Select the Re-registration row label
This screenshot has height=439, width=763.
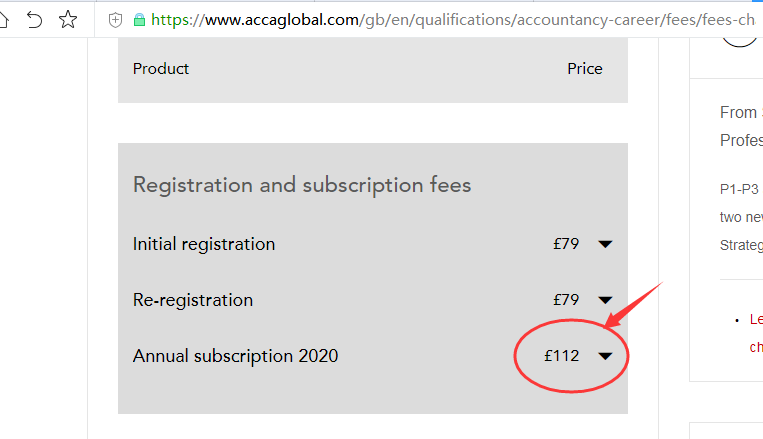[x=192, y=300]
